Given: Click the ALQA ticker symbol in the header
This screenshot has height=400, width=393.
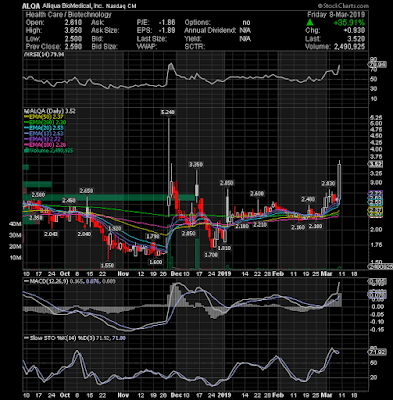Looking at the screenshot, I should pos(31,6).
